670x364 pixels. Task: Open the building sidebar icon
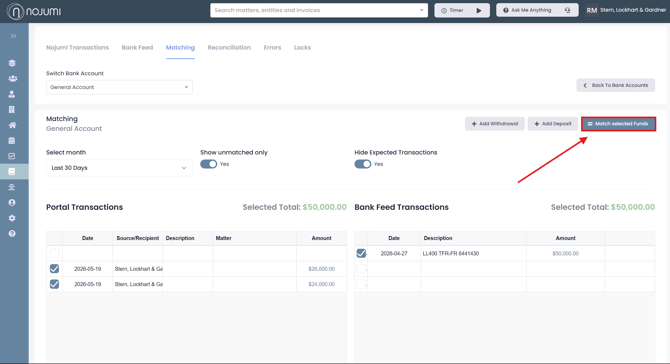[12, 110]
